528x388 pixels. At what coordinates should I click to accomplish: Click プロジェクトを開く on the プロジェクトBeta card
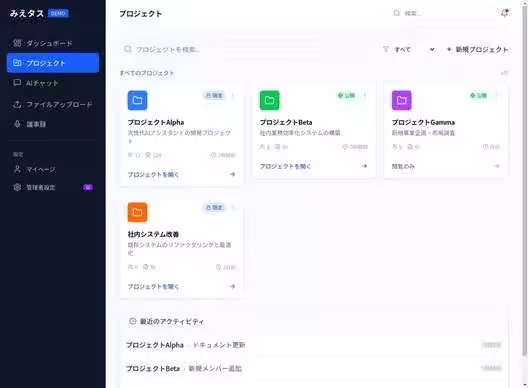click(285, 166)
